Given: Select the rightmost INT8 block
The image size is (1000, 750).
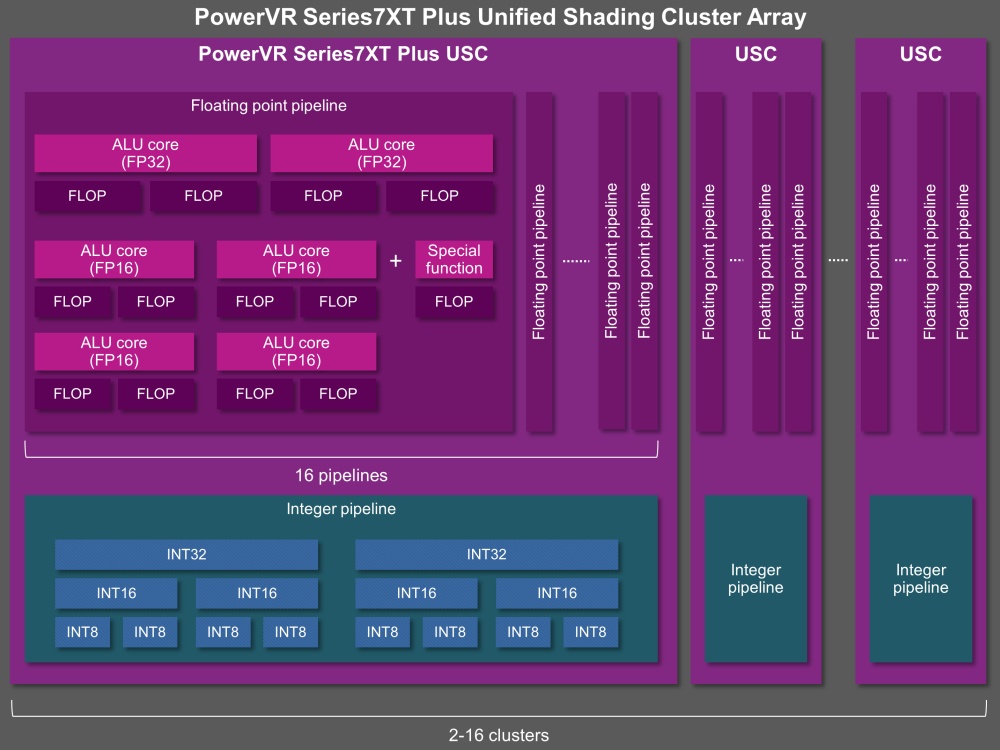Looking at the screenshot, I should click(591, 632).
